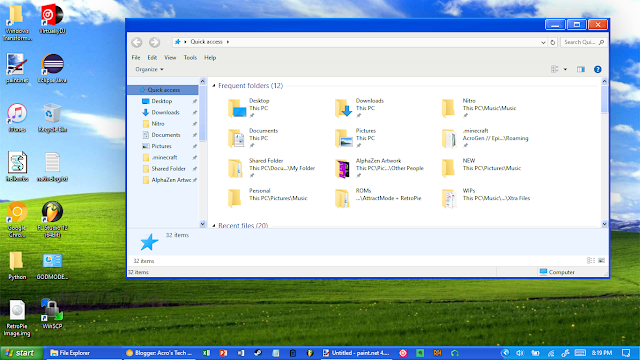The width and height of the screenshot is (640, 360).
Task: Click the volume icon in system tray
Action: pyautogui.click(x=520, y=353)
